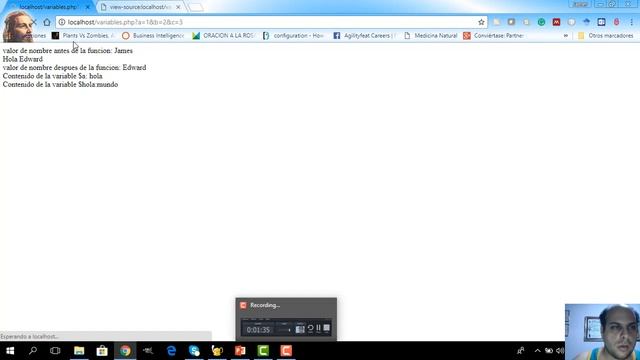Viewport: 640px width, 360px height.
Task: Open the dark blue square extension icon
Action: 601,22
